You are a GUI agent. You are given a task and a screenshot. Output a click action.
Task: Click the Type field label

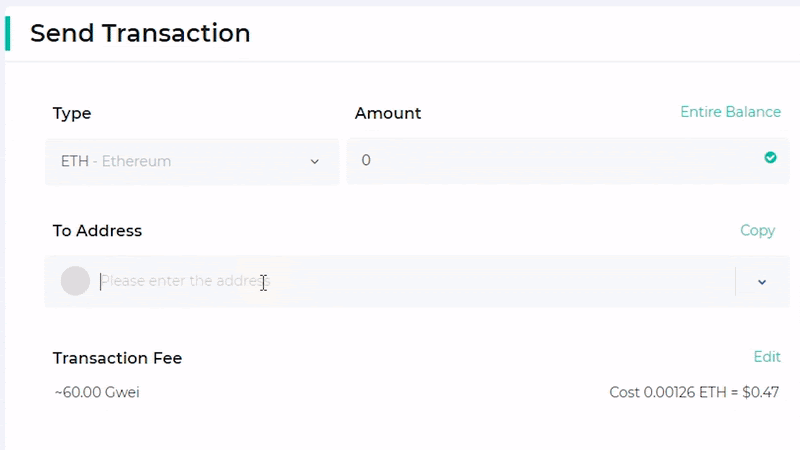(x=72, y=113)
